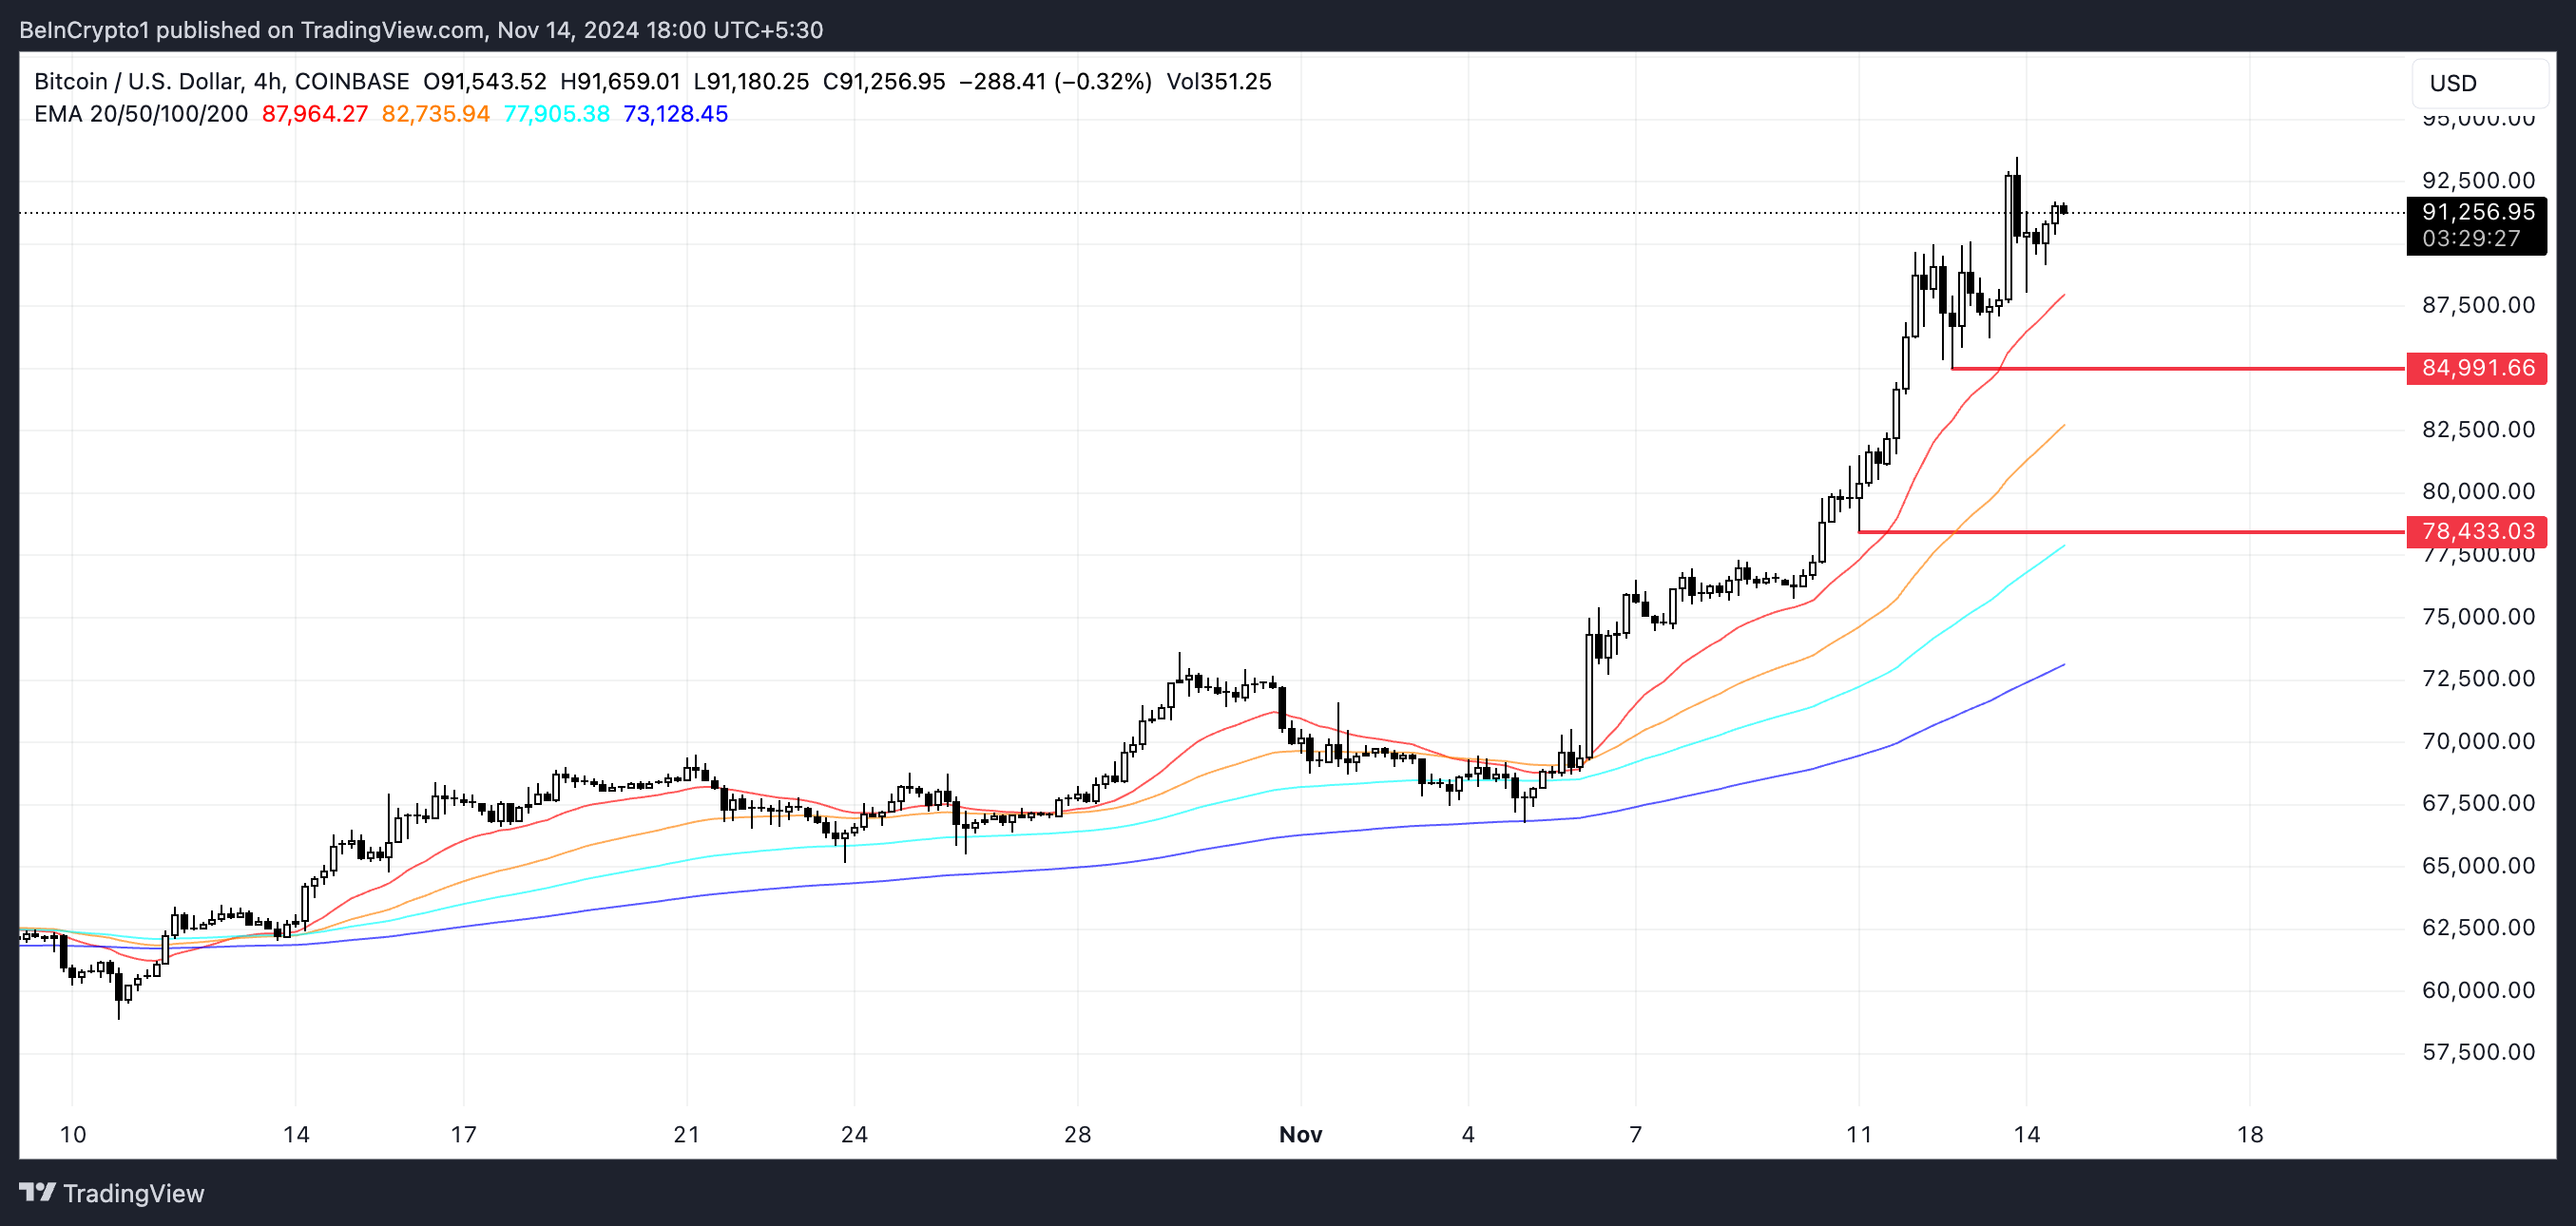
Task: Open the USD currency selector
Action: pyautogui.click(x=2478, y=83)
